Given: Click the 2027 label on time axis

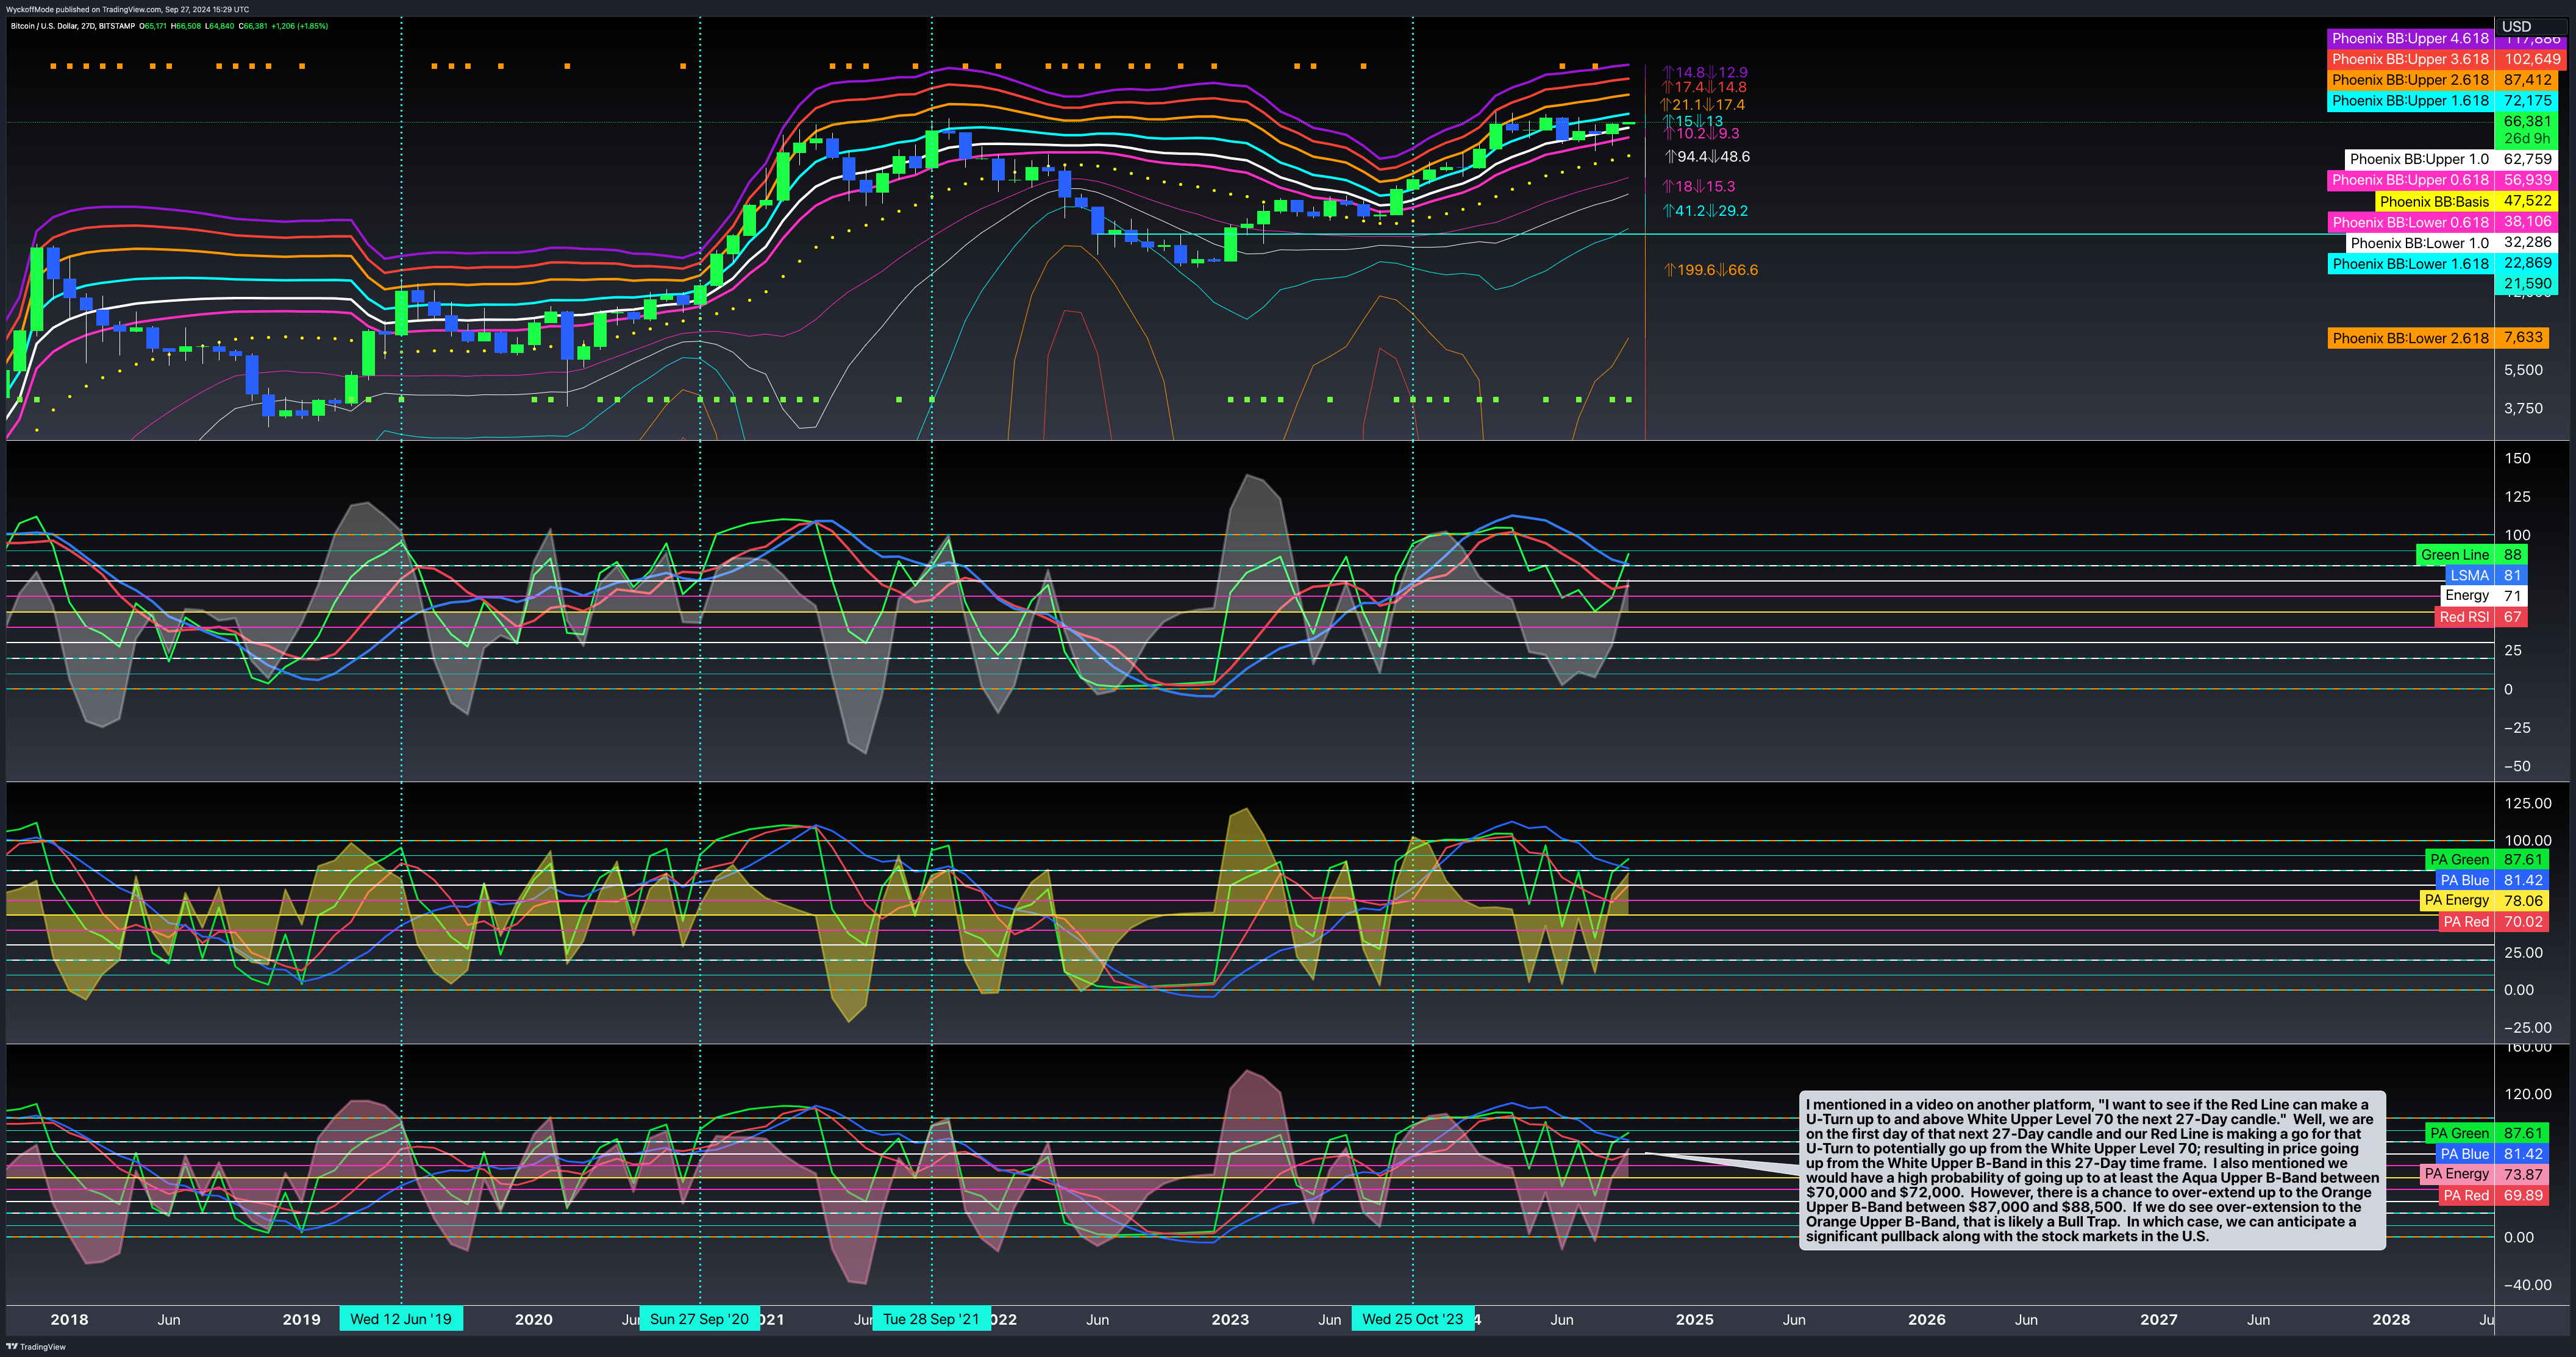Looking at the screenshot, I should (x=2158, y=1319).
